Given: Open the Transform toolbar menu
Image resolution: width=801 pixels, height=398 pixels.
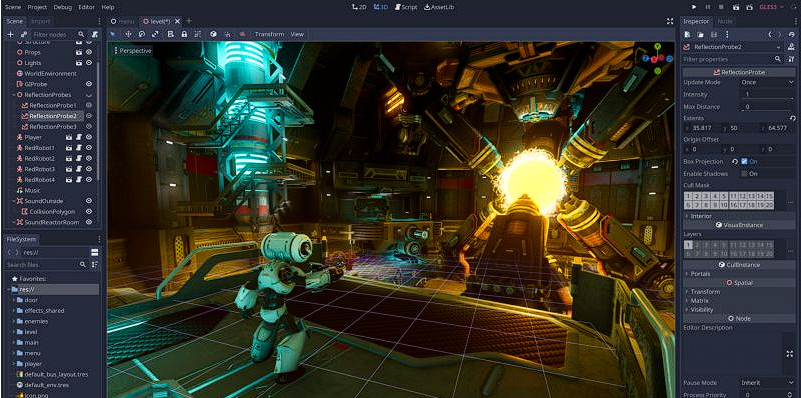Looking at the screenshot, I should coord(269,34).
